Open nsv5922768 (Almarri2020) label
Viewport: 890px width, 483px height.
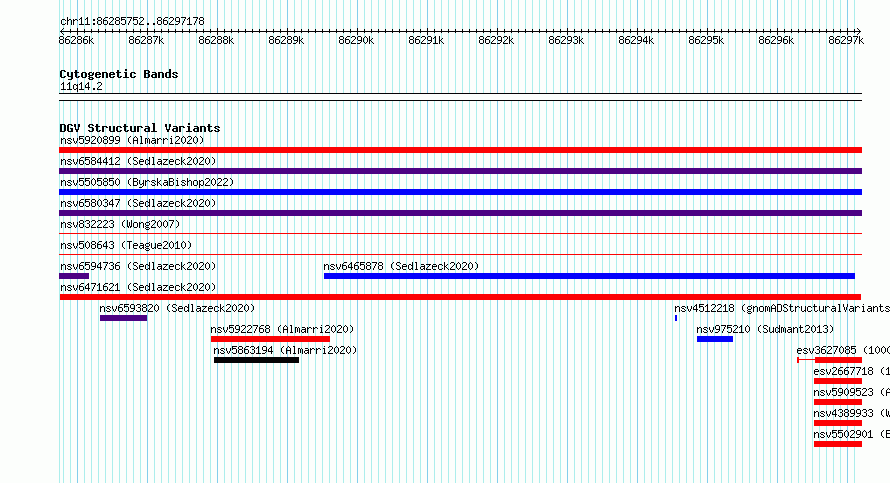click(x=282, y=329)
